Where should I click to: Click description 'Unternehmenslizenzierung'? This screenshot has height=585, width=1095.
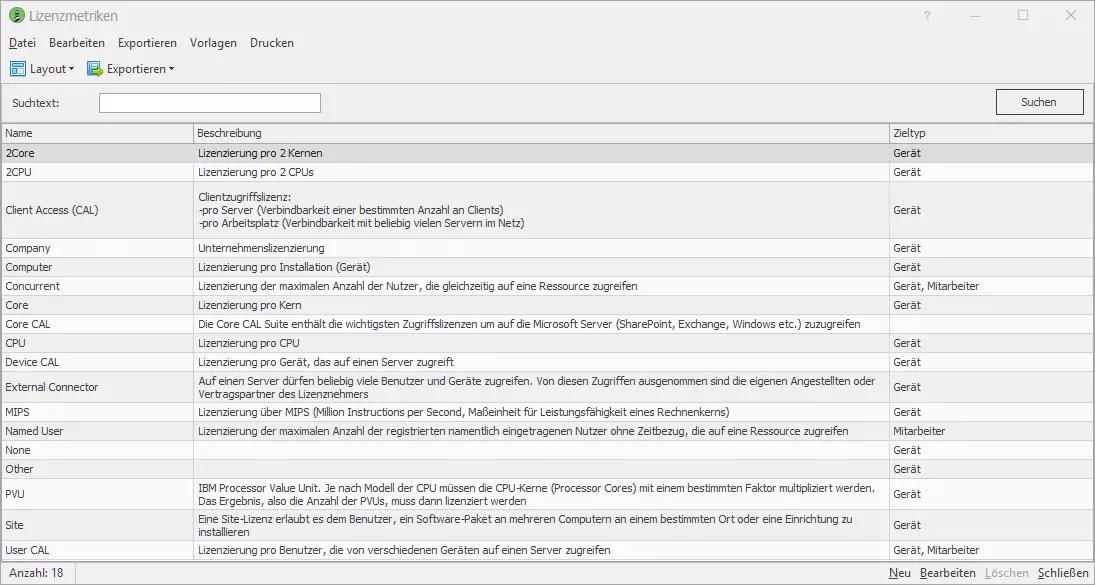pos(261,248)
